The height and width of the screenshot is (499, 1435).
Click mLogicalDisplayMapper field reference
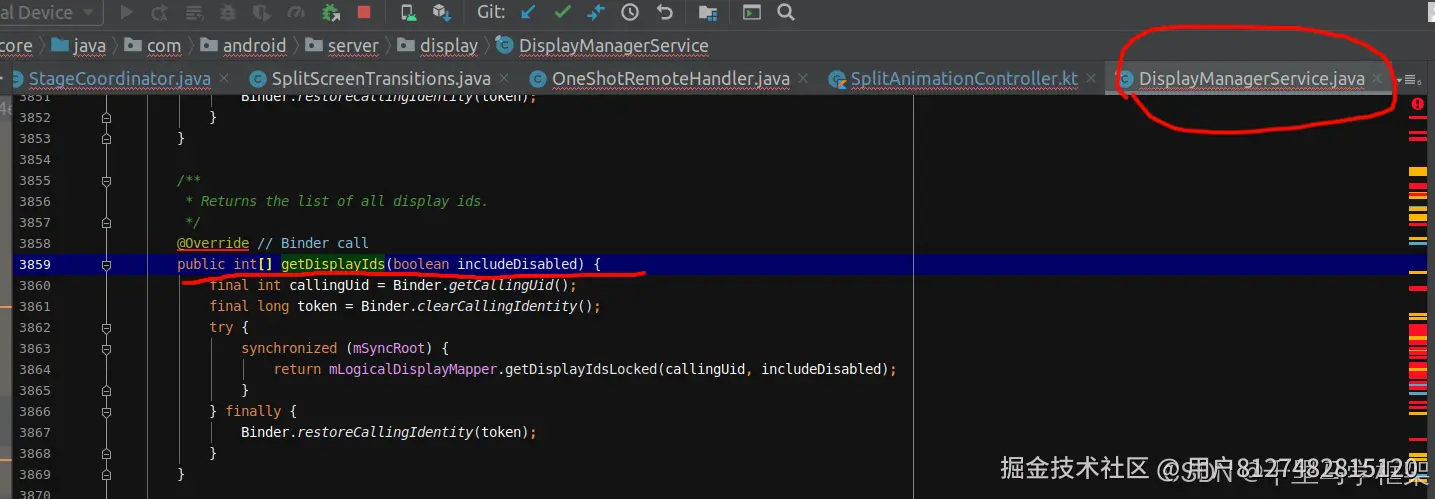(413, 369)
